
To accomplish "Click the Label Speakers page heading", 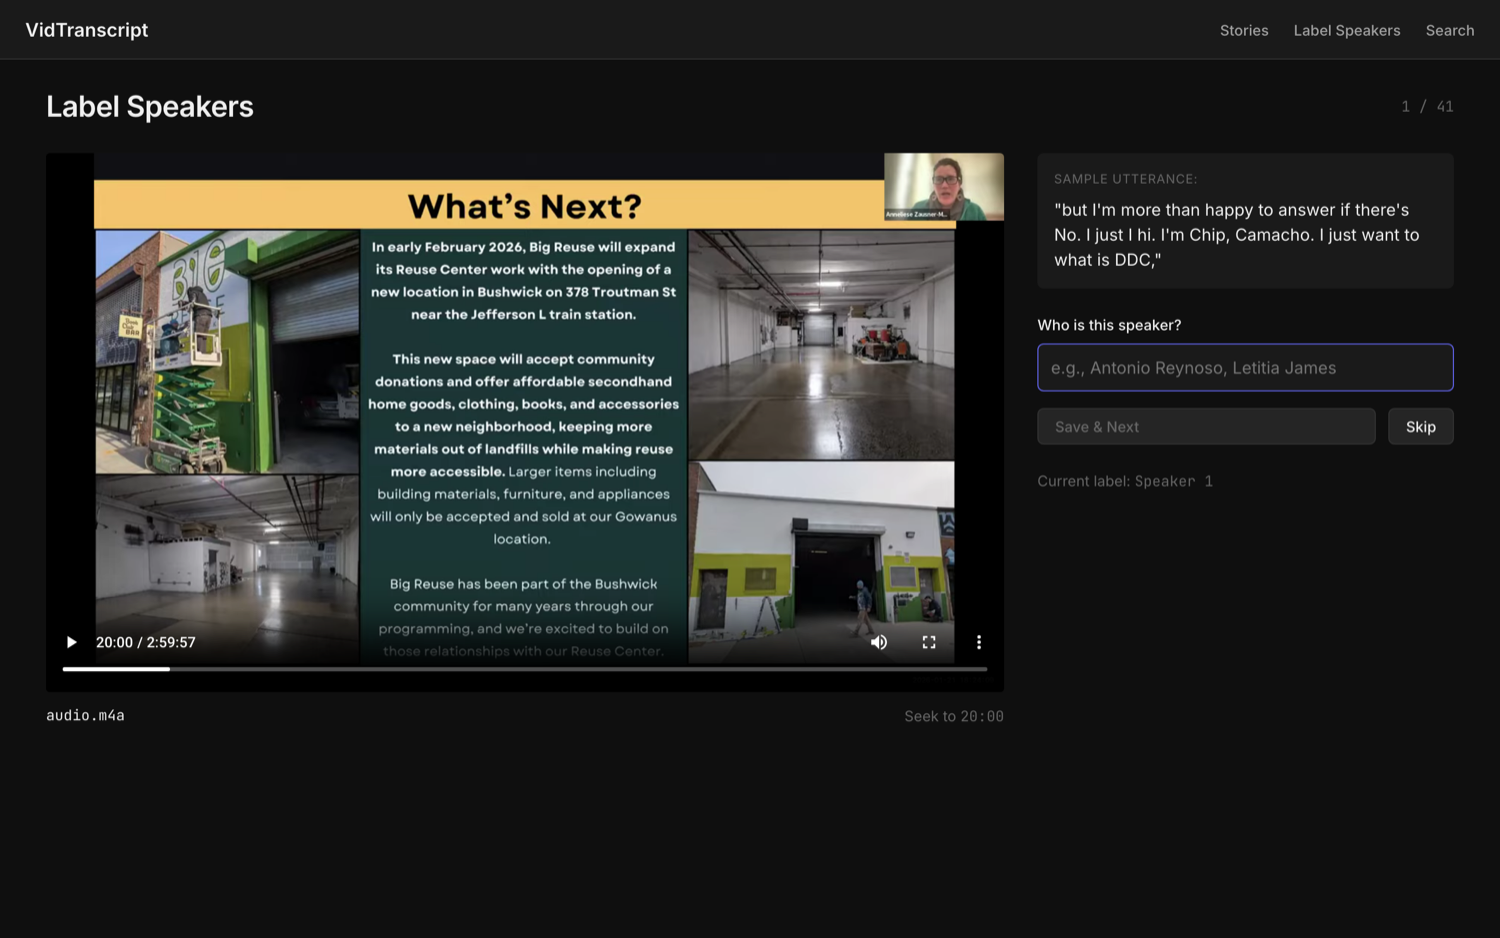I will coord(150,106).
